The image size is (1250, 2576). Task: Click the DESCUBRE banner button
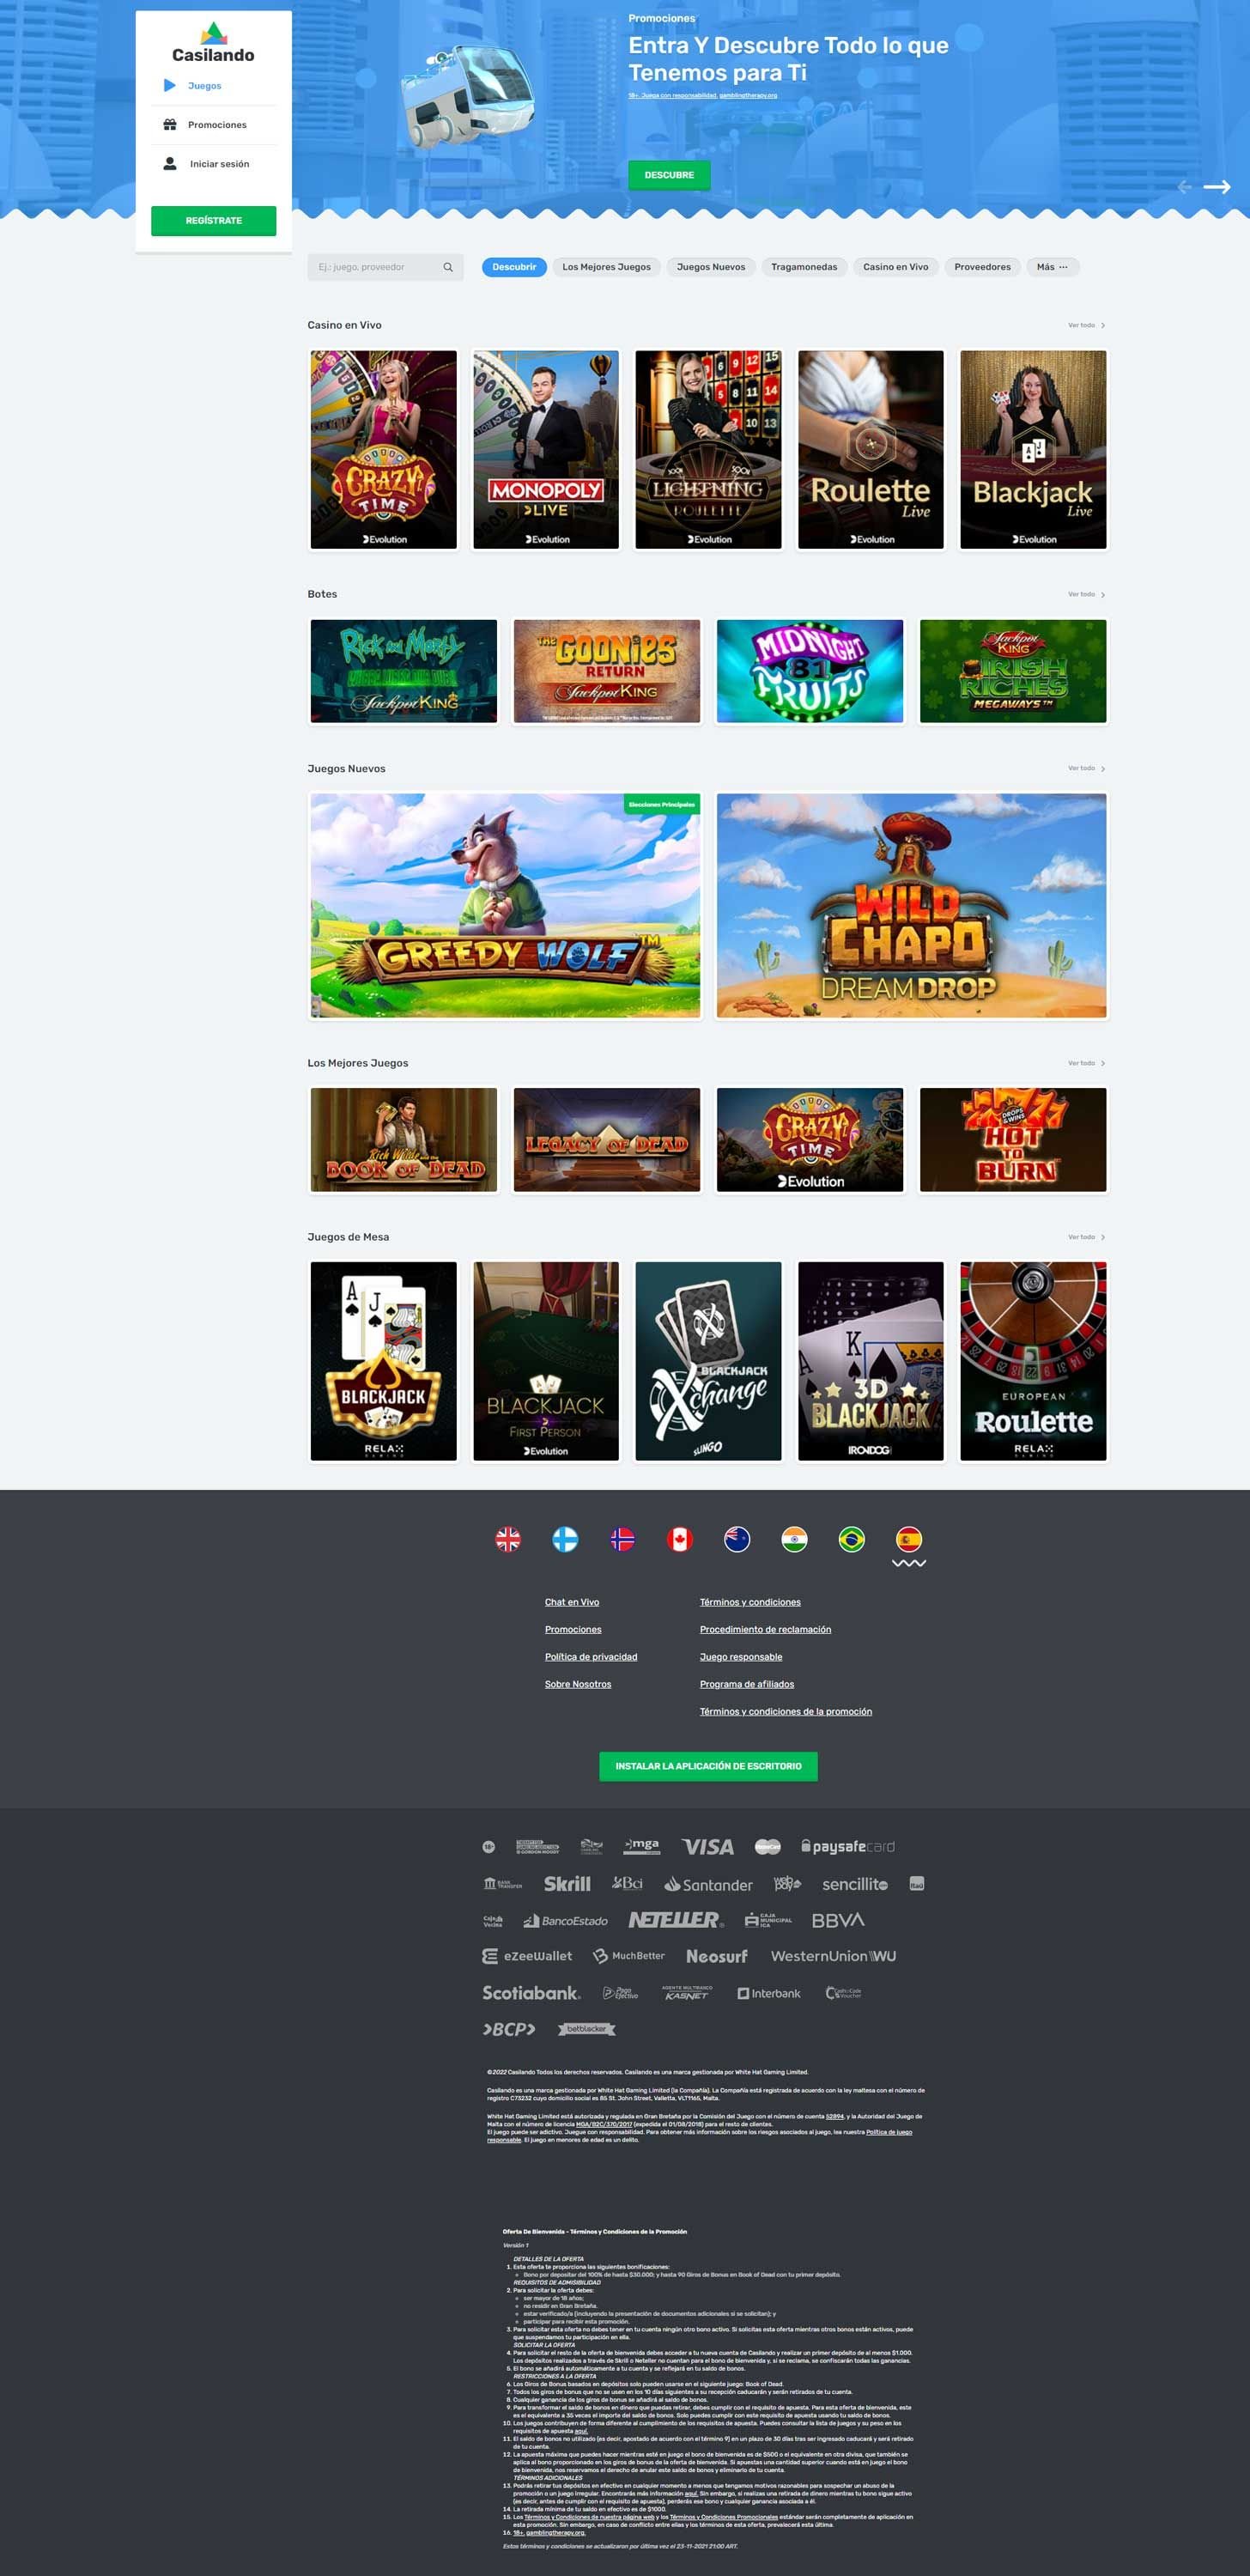[669, 175]
